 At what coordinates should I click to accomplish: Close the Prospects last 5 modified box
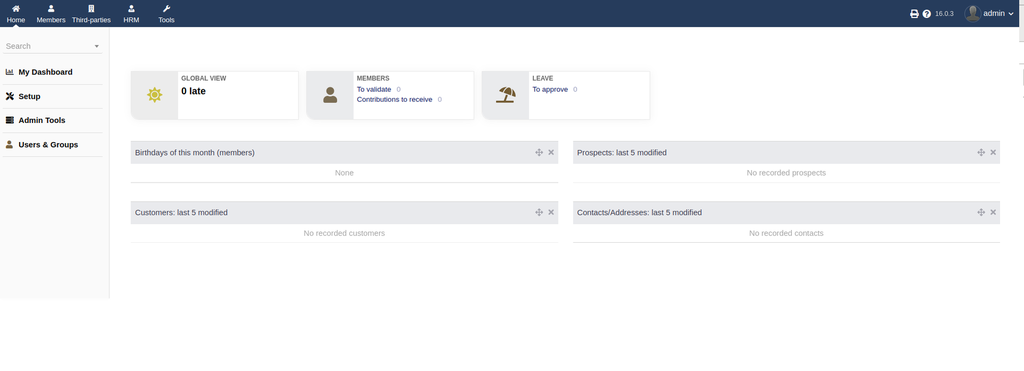coord(993,152)
